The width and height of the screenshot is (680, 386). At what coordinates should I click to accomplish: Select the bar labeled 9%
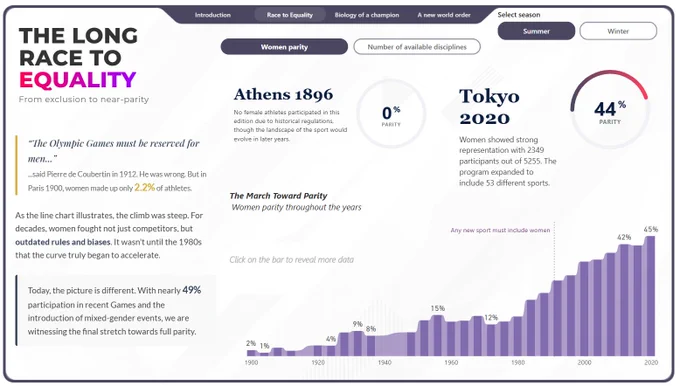(x=358, y=344)
